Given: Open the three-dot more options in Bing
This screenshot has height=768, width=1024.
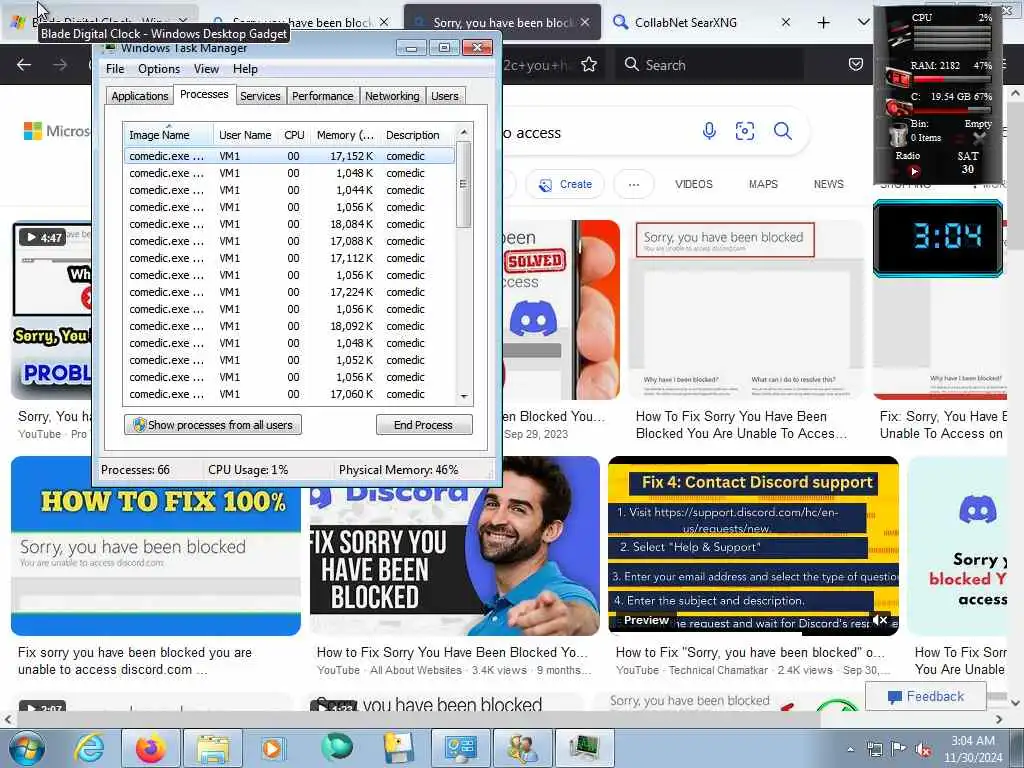Looking at the screenshot, I should tap(633, 184).
